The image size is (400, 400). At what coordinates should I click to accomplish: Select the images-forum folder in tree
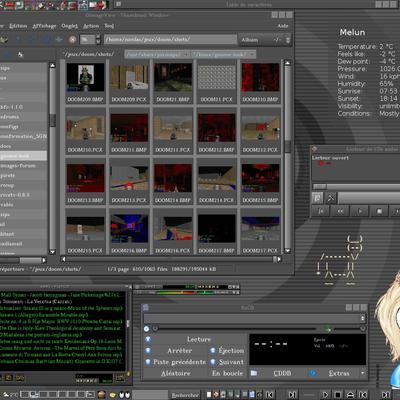click(23, 166)
